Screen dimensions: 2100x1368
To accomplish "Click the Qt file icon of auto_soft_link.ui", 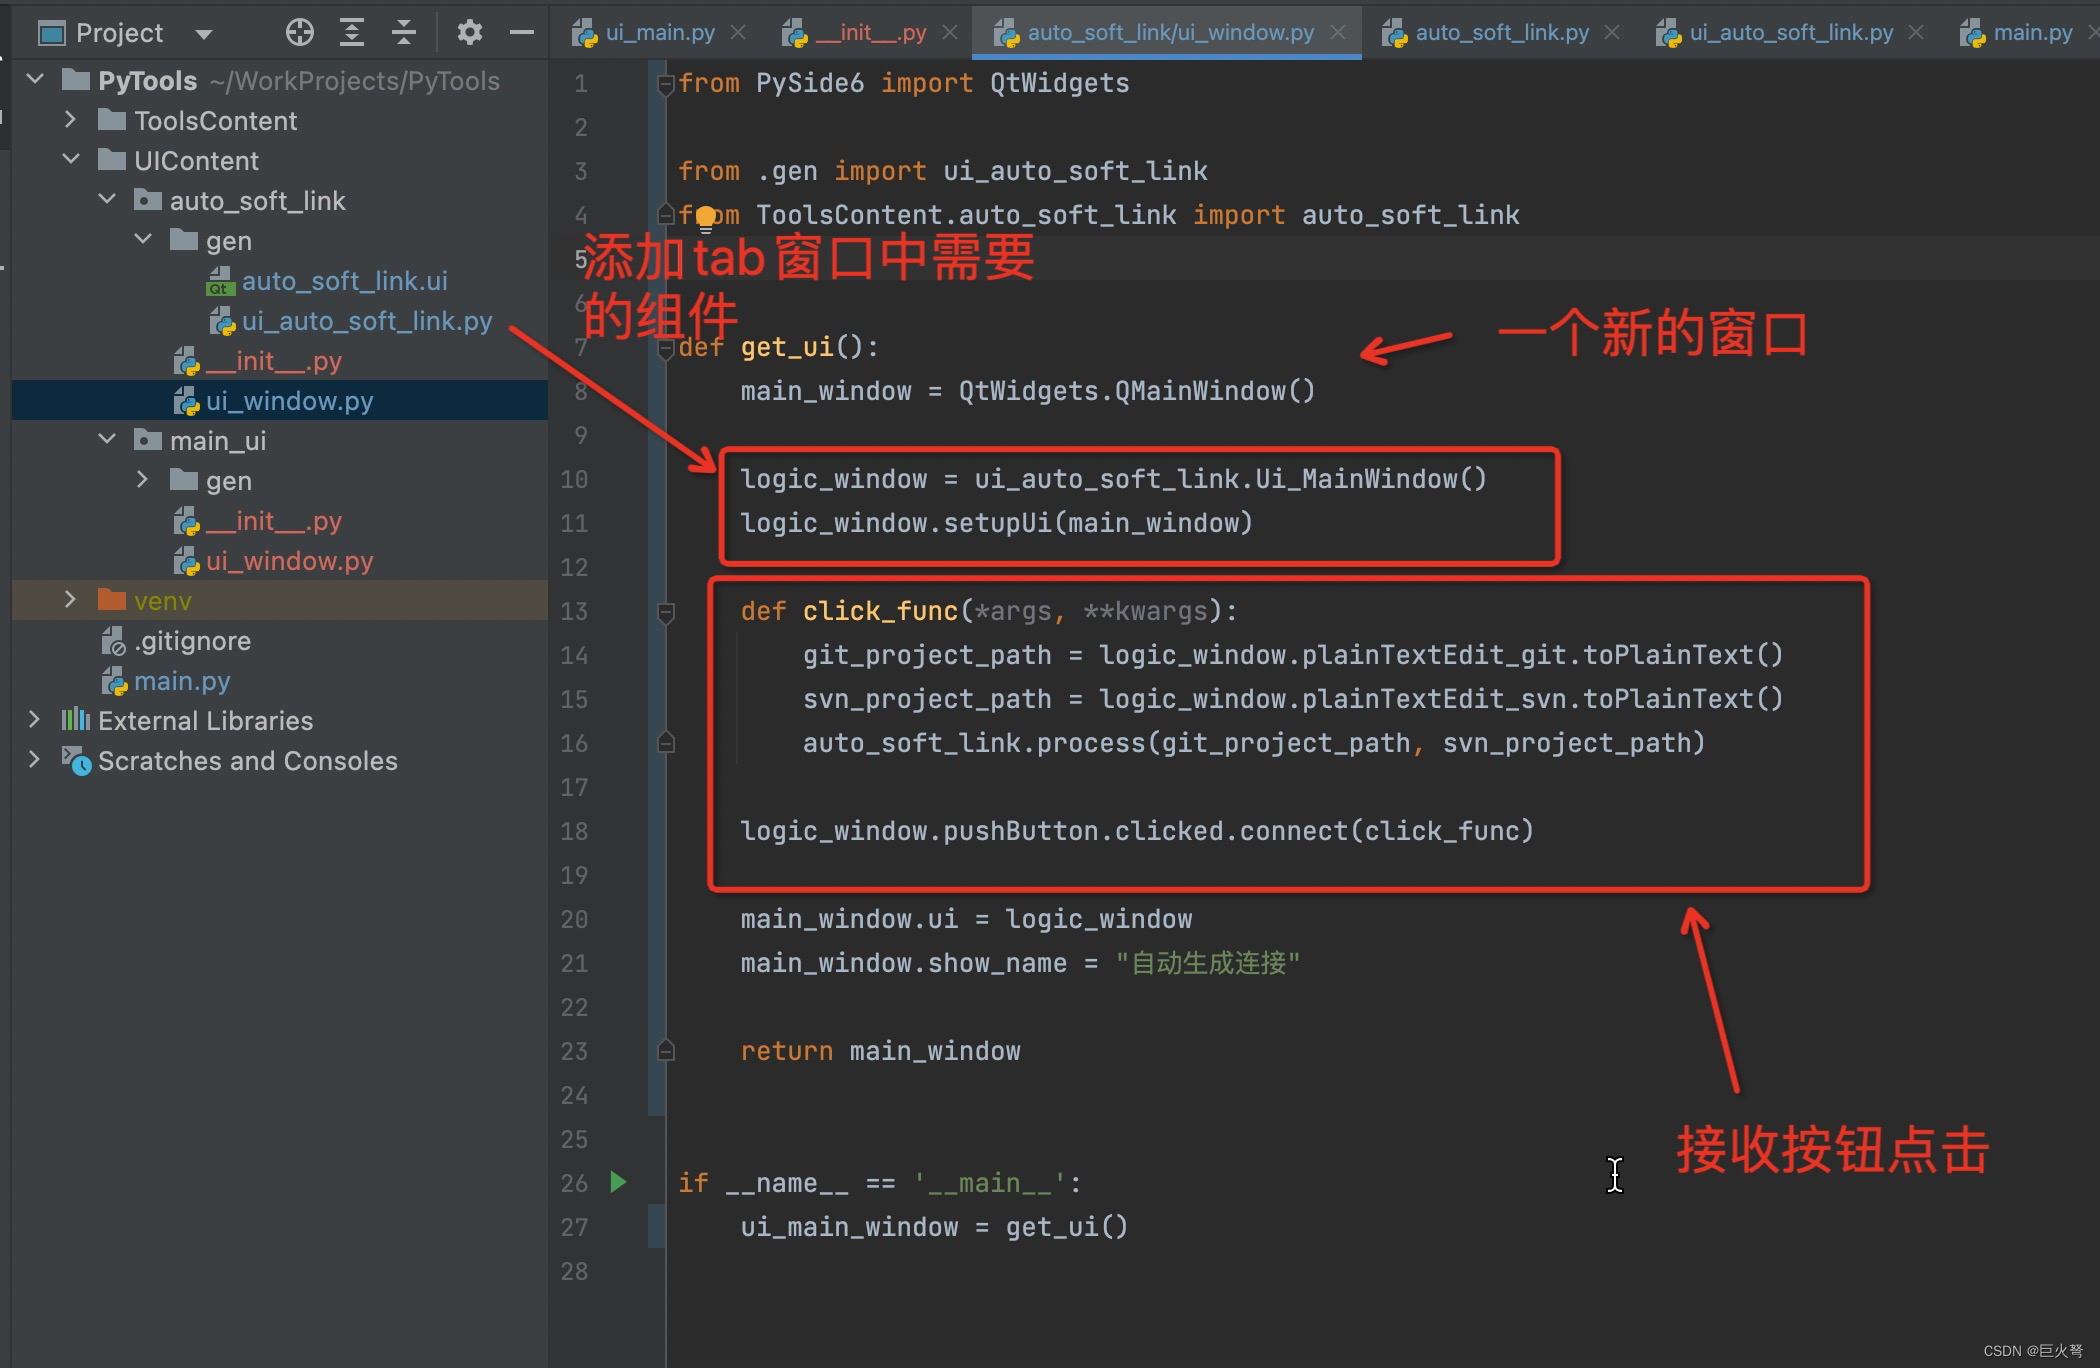I will 221,282.
